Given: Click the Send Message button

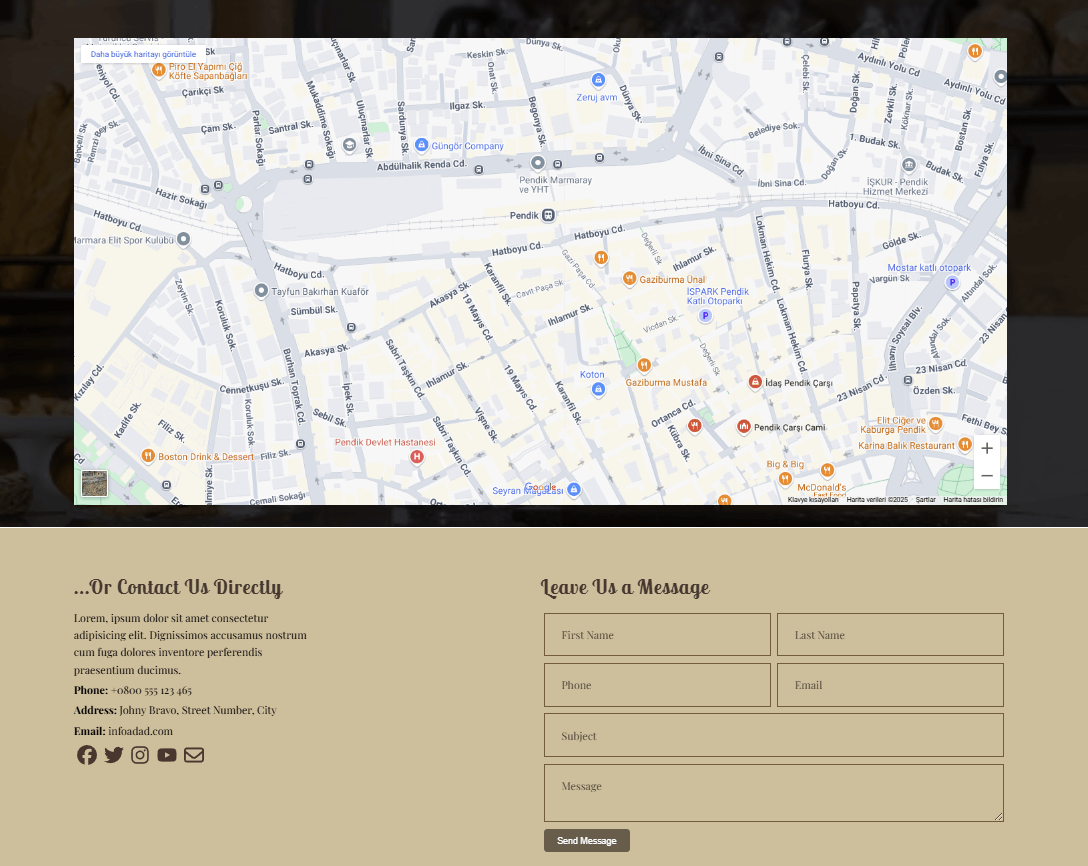Looking at the screenshot, I should tap(587, 840).
